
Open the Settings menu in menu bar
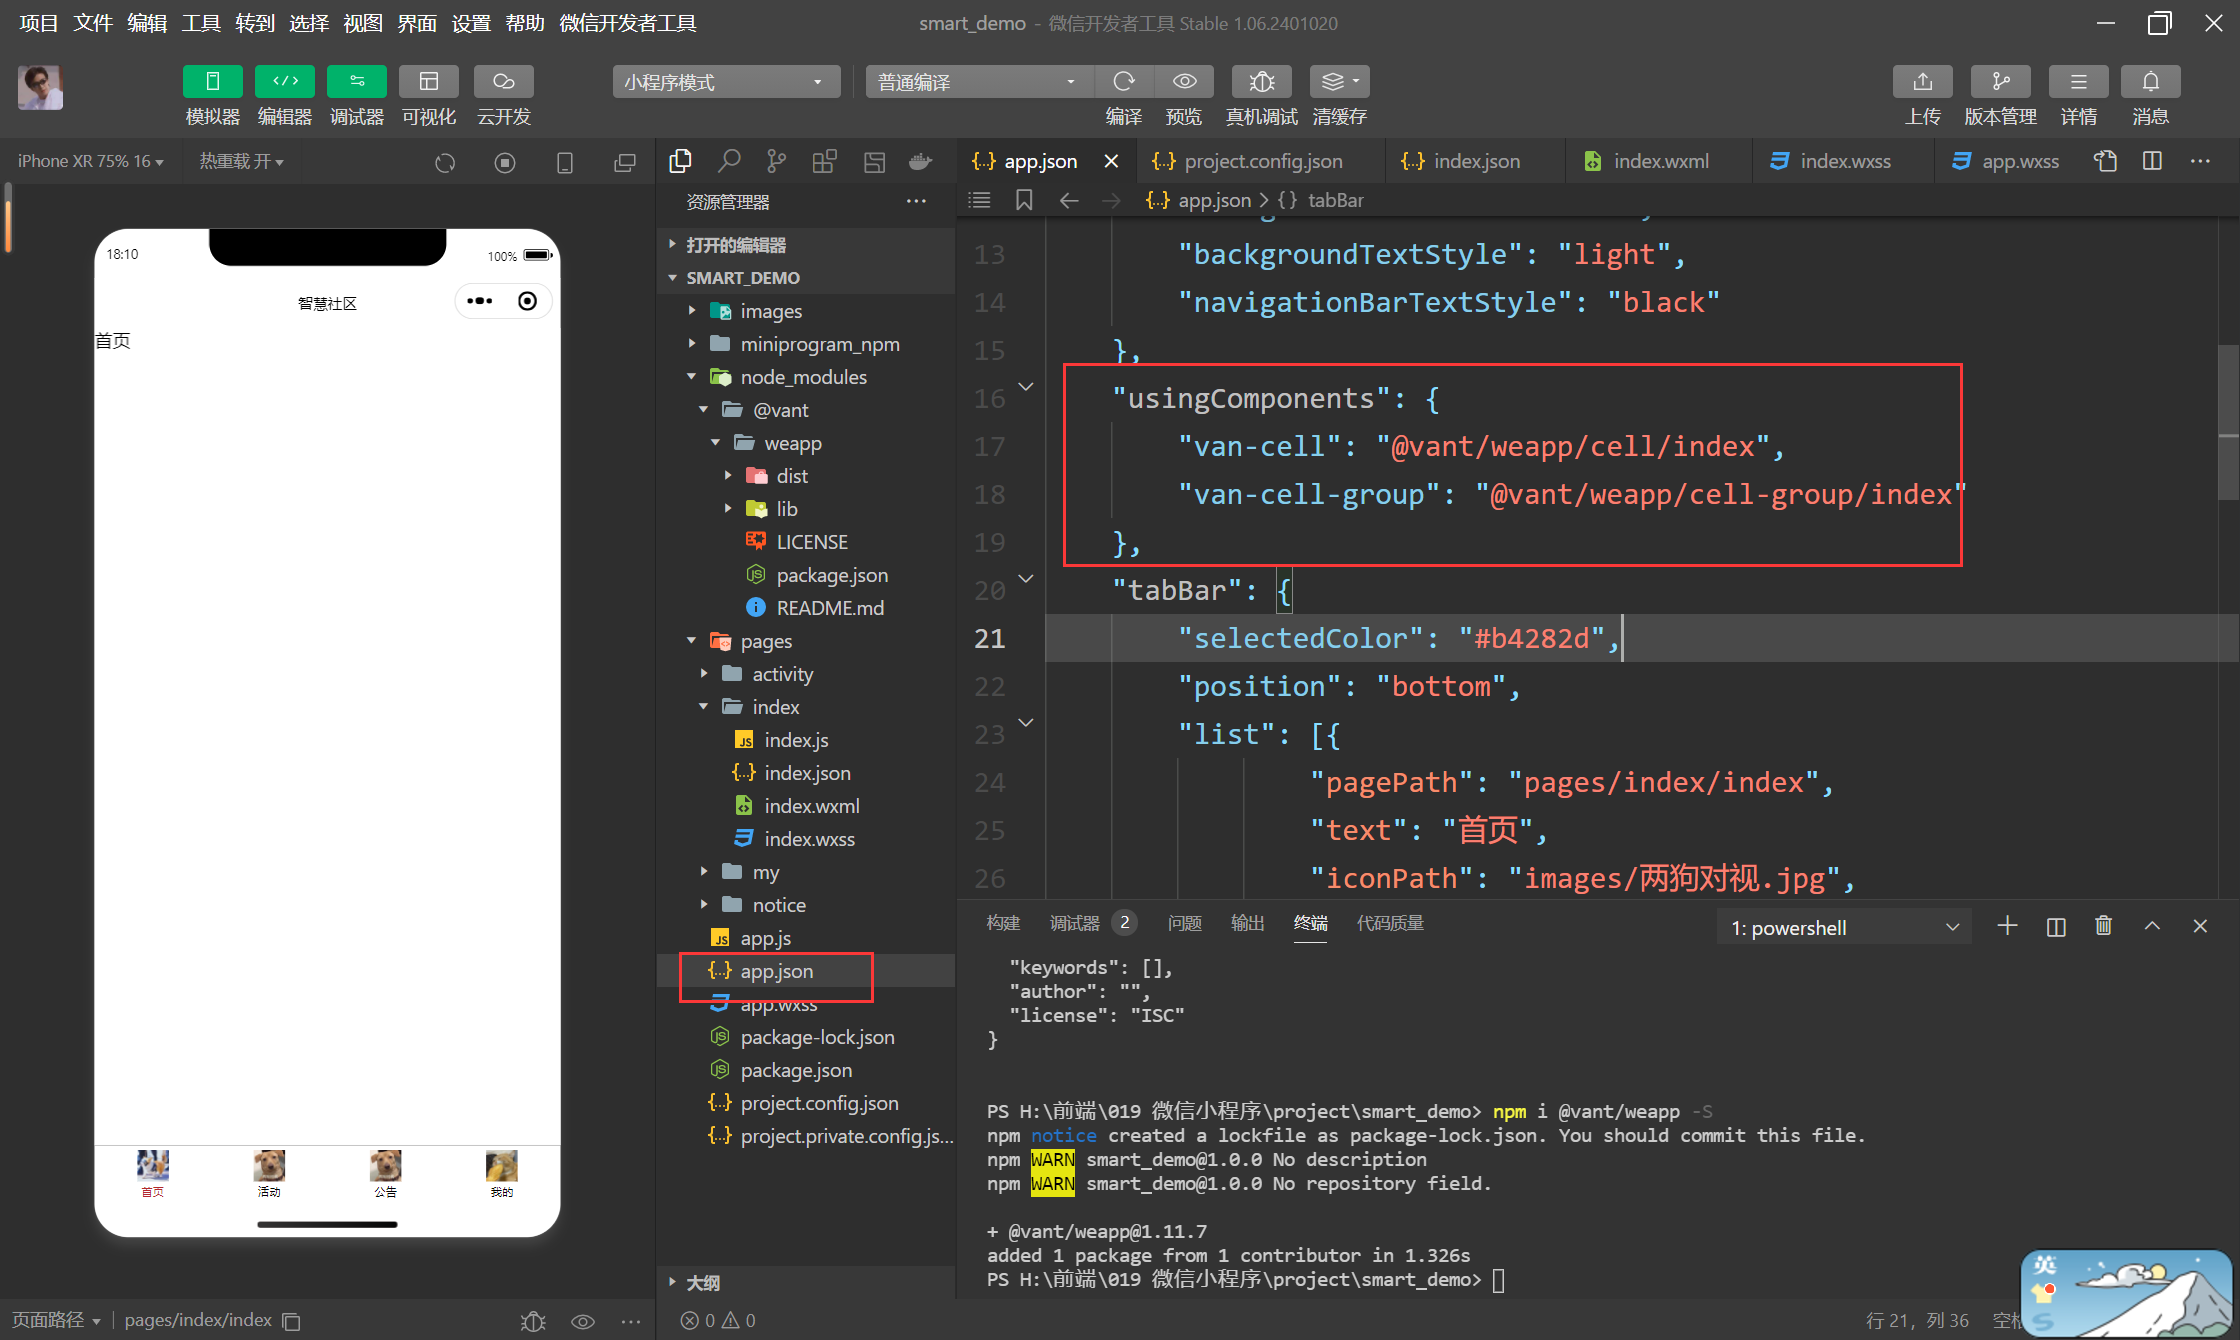[x=470, y=23]
